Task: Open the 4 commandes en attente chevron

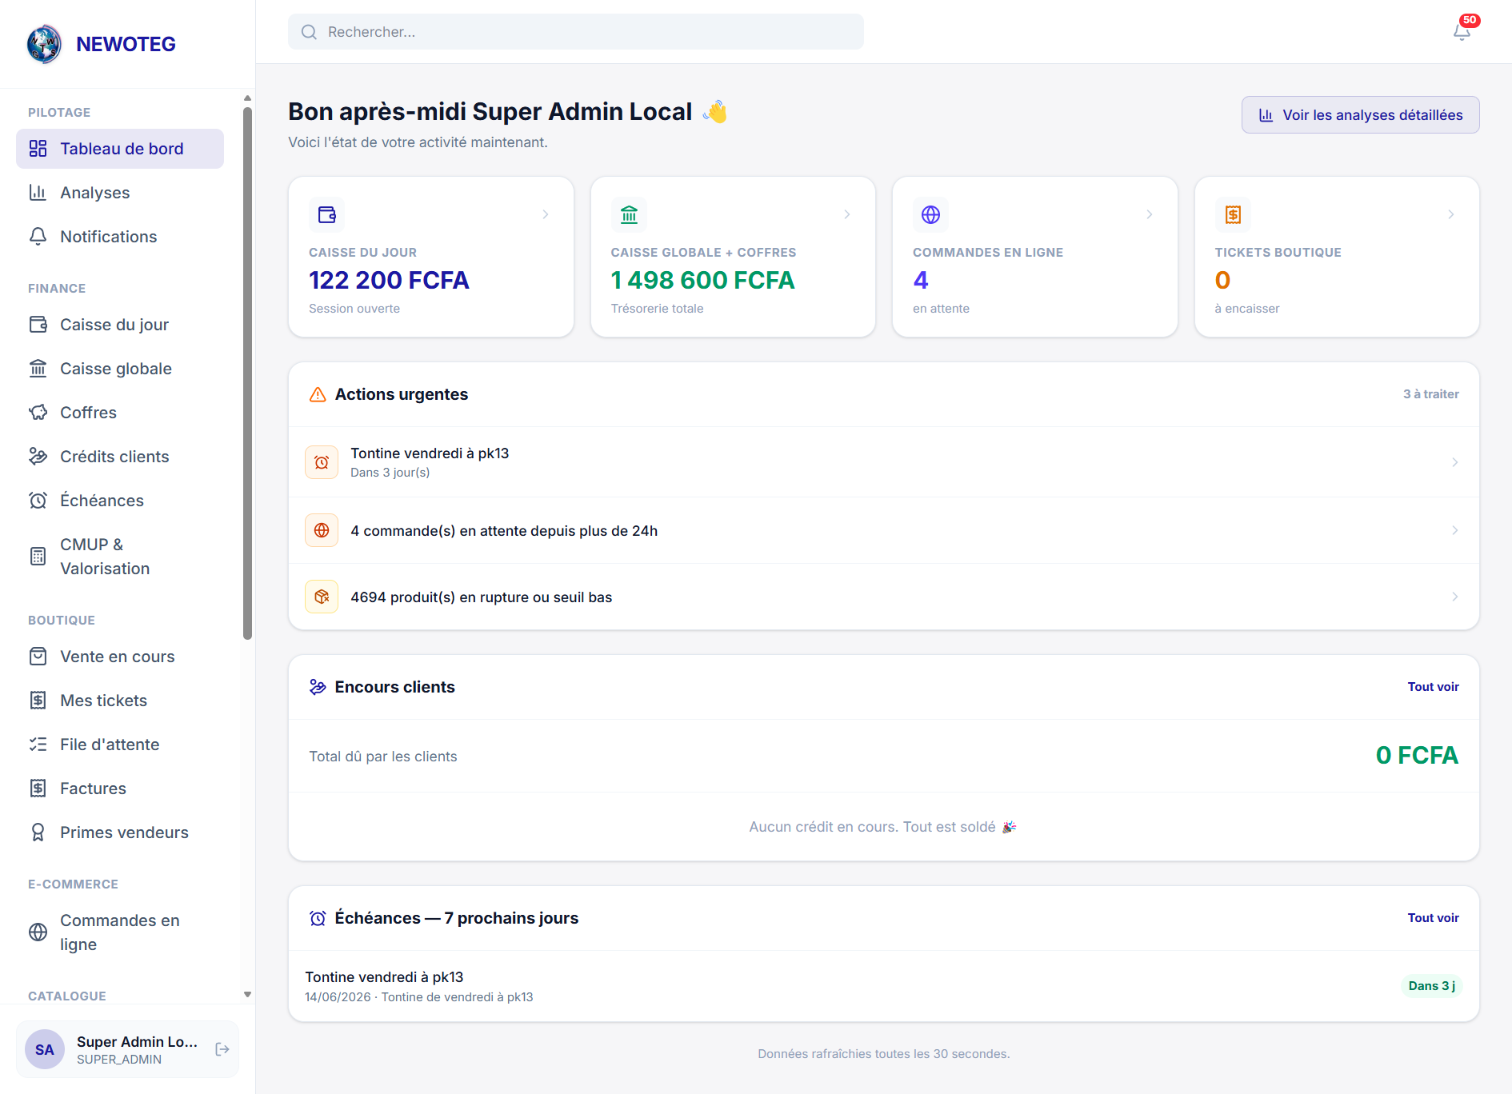Action: [x=1455, y=531]
